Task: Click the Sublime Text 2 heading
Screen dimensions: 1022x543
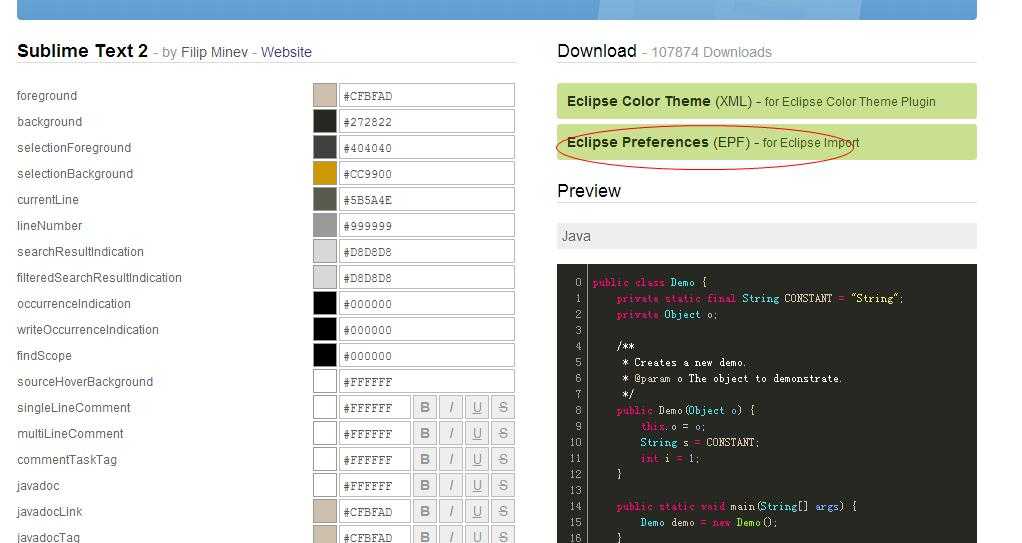Action: pos(82,51)
